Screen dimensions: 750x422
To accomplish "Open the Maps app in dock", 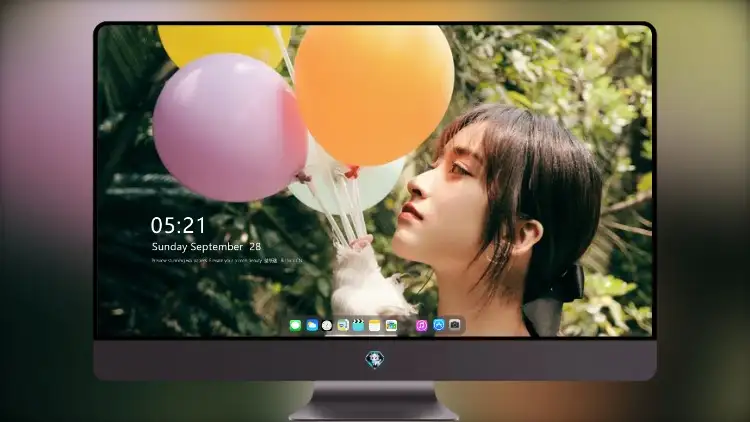I will point(342,326).
